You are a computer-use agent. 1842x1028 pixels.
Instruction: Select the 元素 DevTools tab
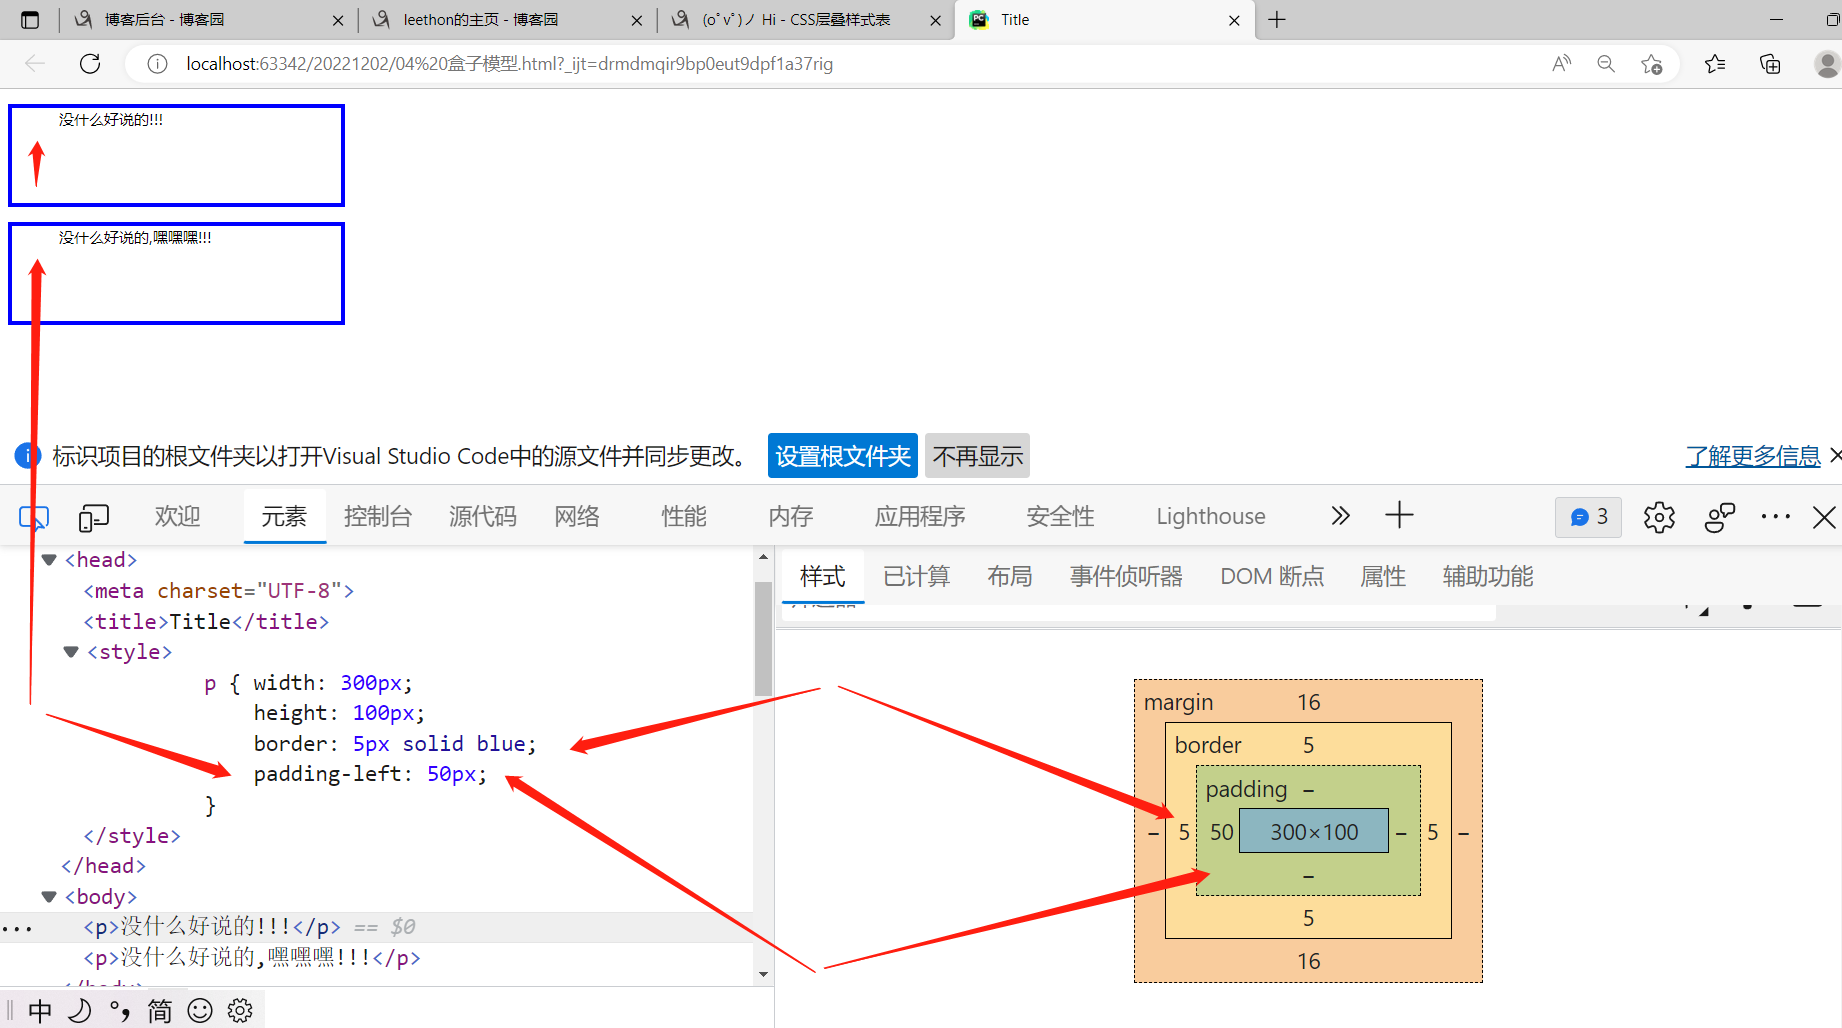click(284, 516)
